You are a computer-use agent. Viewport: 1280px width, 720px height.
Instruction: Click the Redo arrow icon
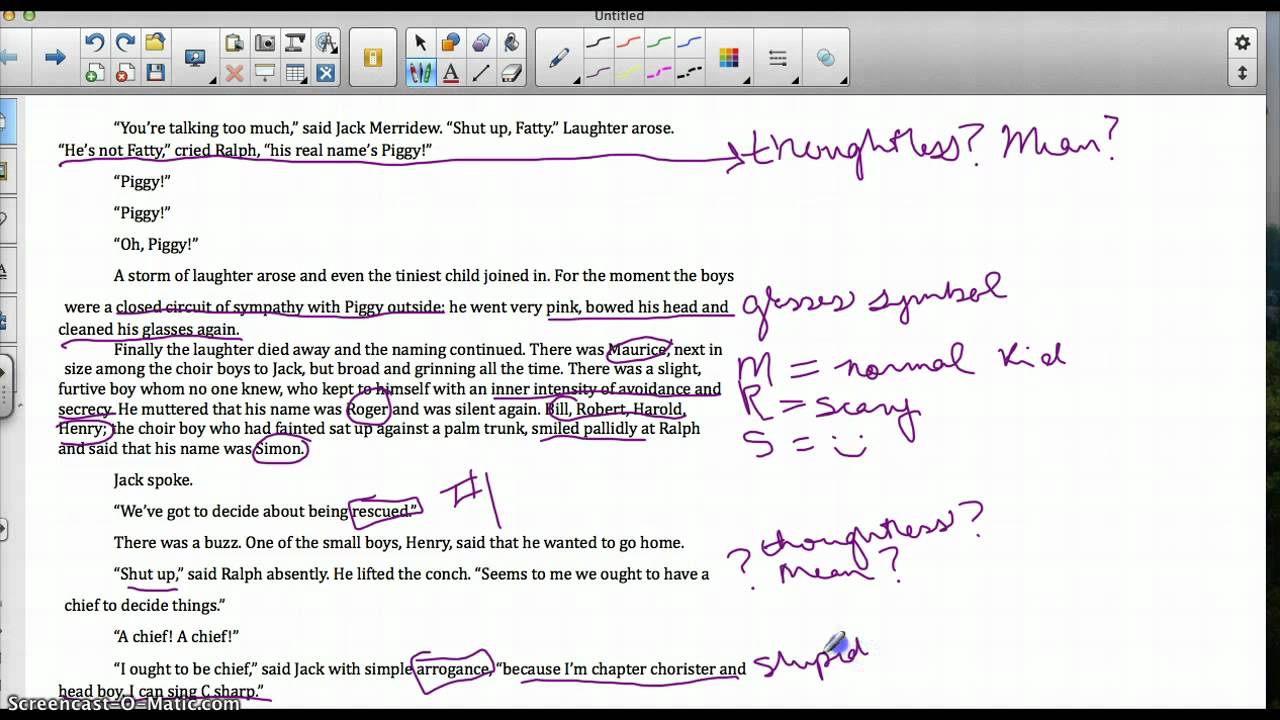click(x=125, y=42)
